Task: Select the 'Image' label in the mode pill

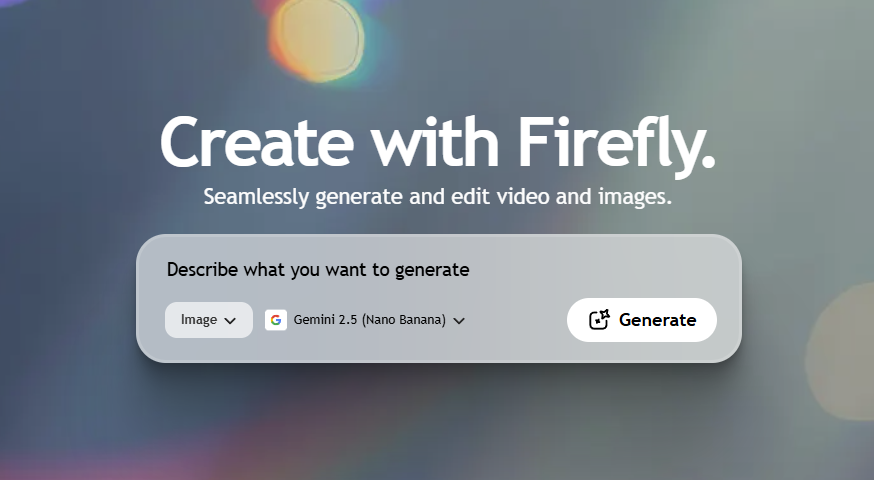Action: click(198, 320)
